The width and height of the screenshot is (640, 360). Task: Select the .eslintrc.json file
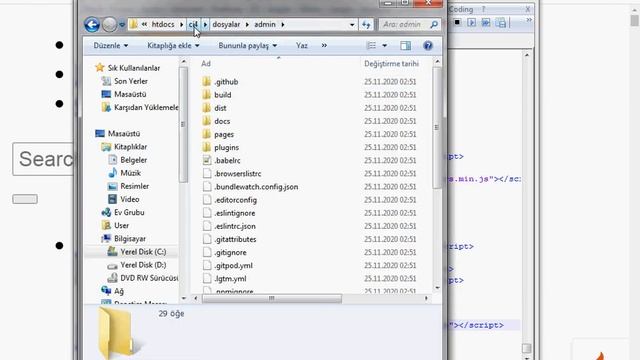tap(235, 226)
